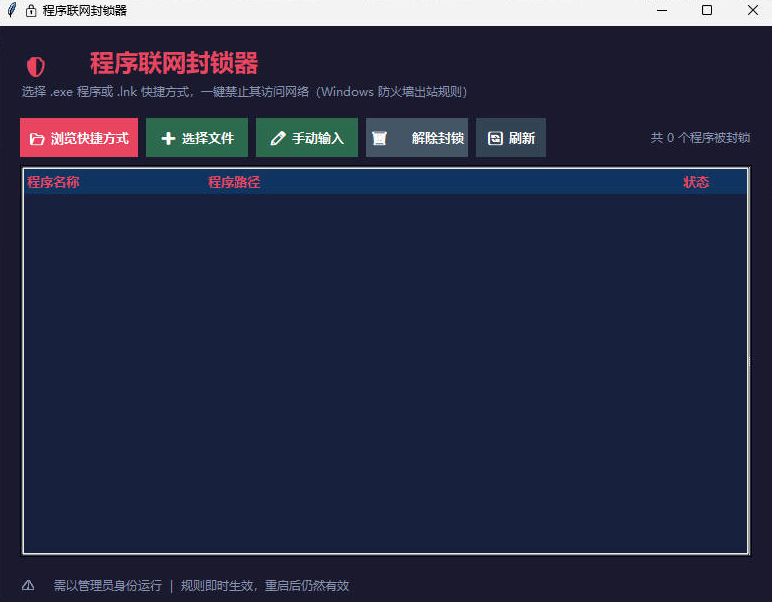
Task: Click the pencil icon on 手动输入
Action: 278,139
